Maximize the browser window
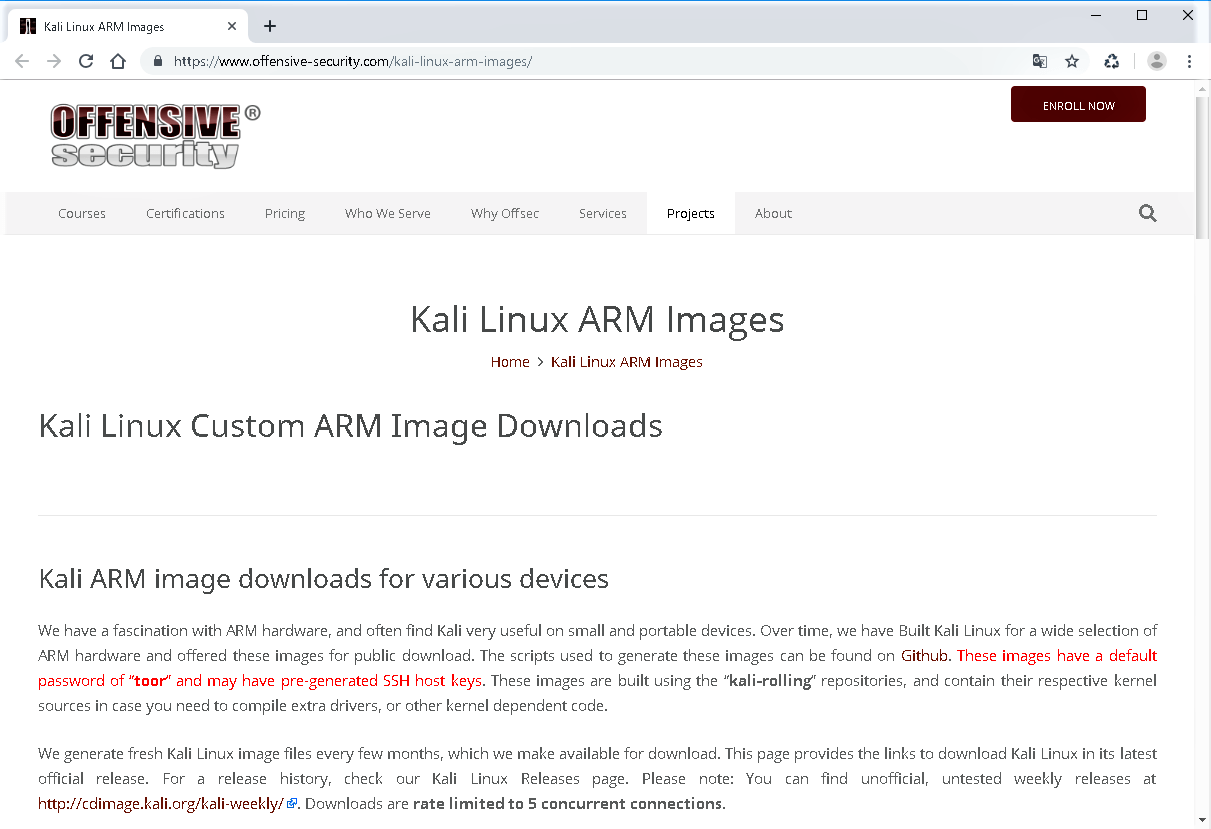 (1142, 15)
